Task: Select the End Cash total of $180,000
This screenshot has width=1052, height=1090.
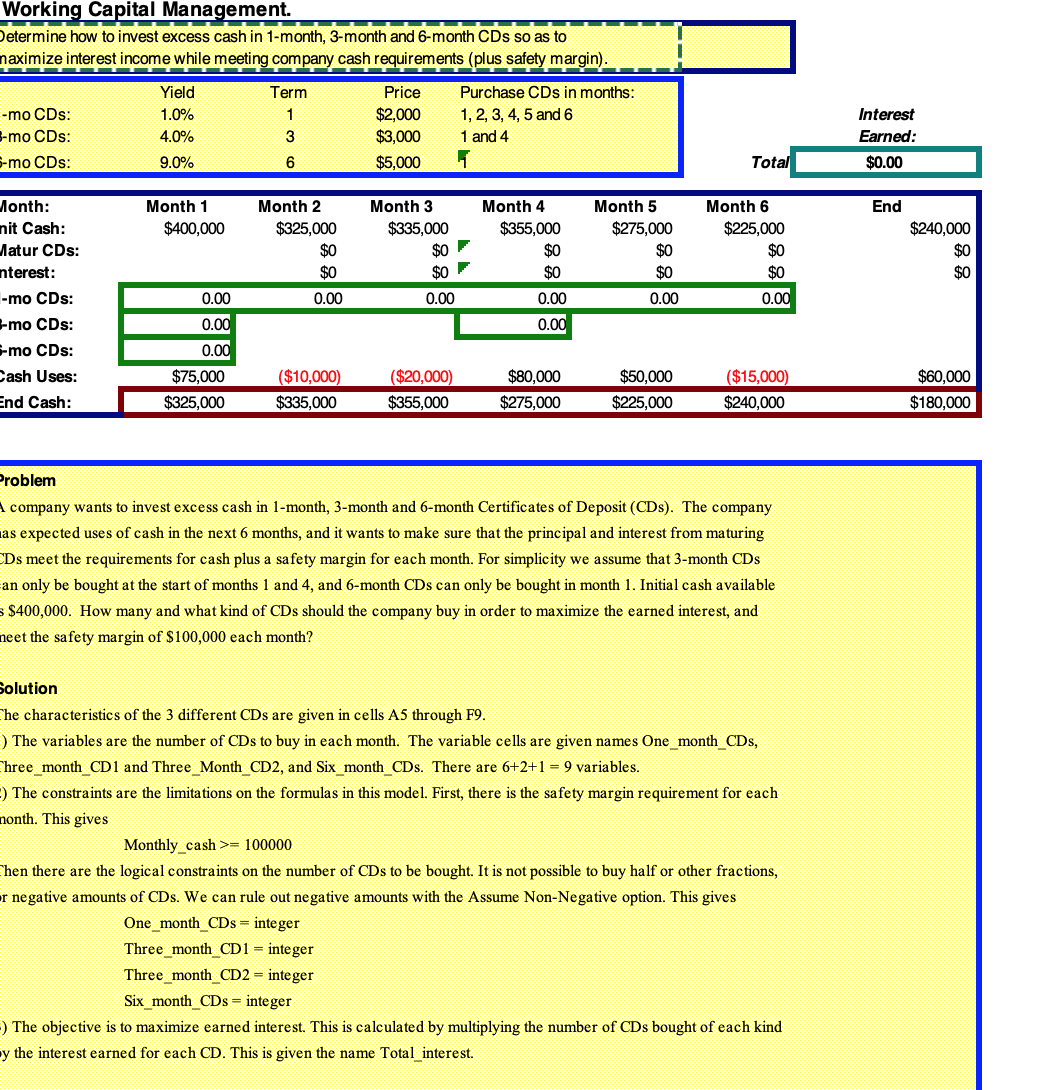Action: tap(941, 402)
